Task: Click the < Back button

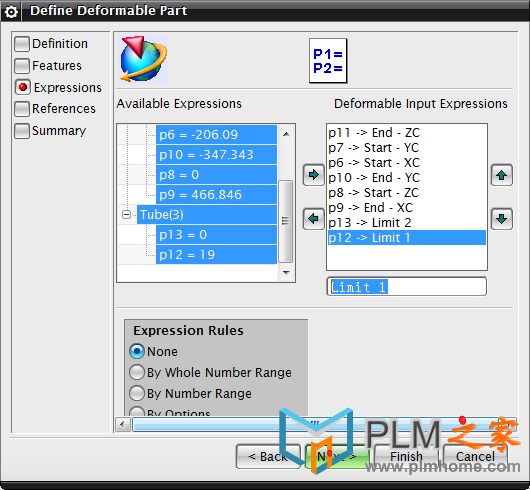Action: pos(268,457)
